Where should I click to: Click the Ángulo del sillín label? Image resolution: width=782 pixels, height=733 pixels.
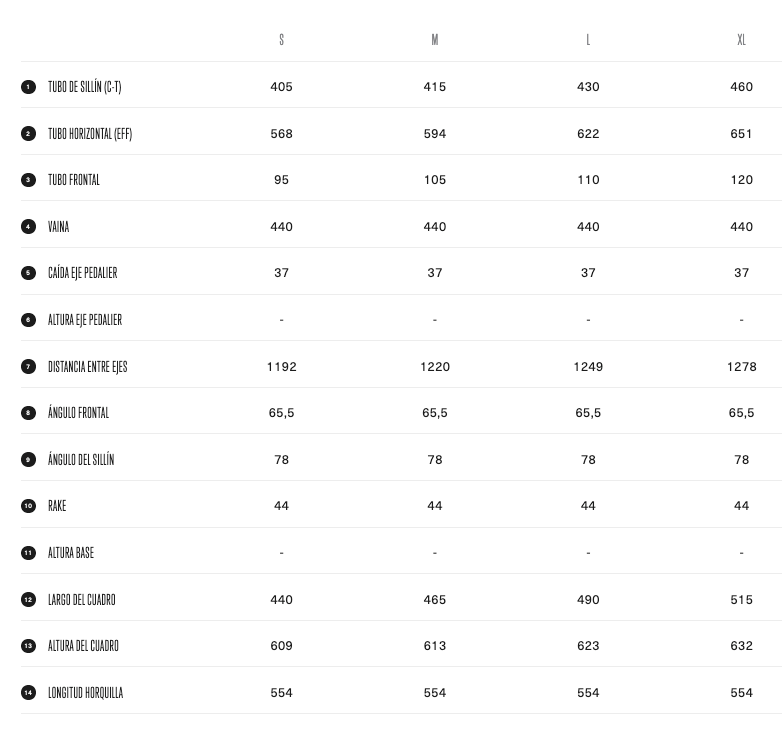[x=81, y=460]
